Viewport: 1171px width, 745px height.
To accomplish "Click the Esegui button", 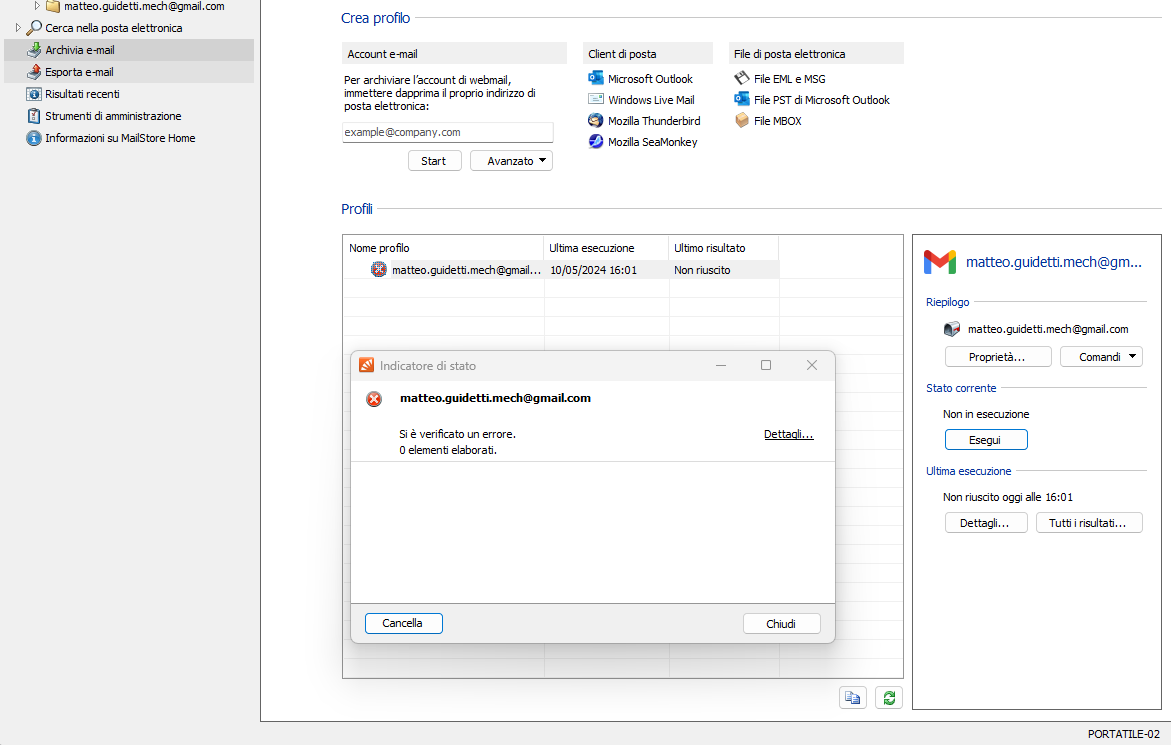I will [x=985, y=440].
